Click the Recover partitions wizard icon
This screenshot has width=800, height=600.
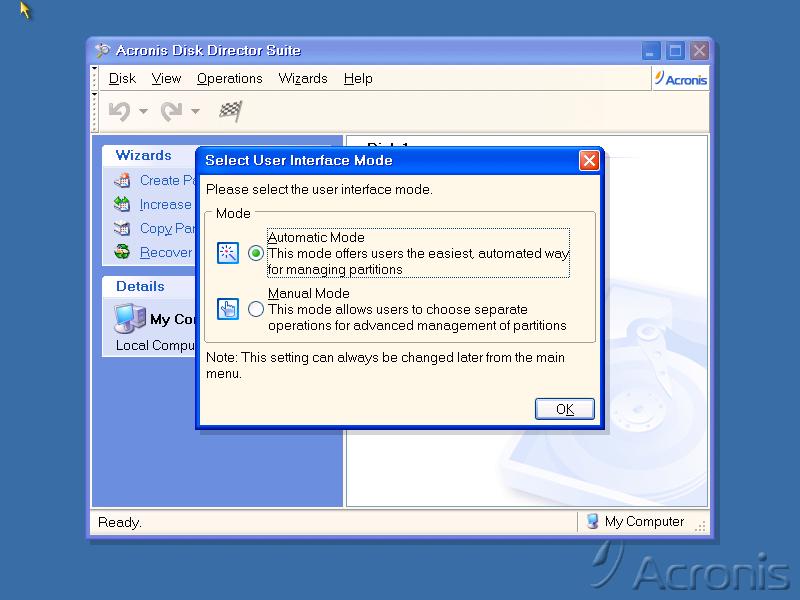(122, 252)
